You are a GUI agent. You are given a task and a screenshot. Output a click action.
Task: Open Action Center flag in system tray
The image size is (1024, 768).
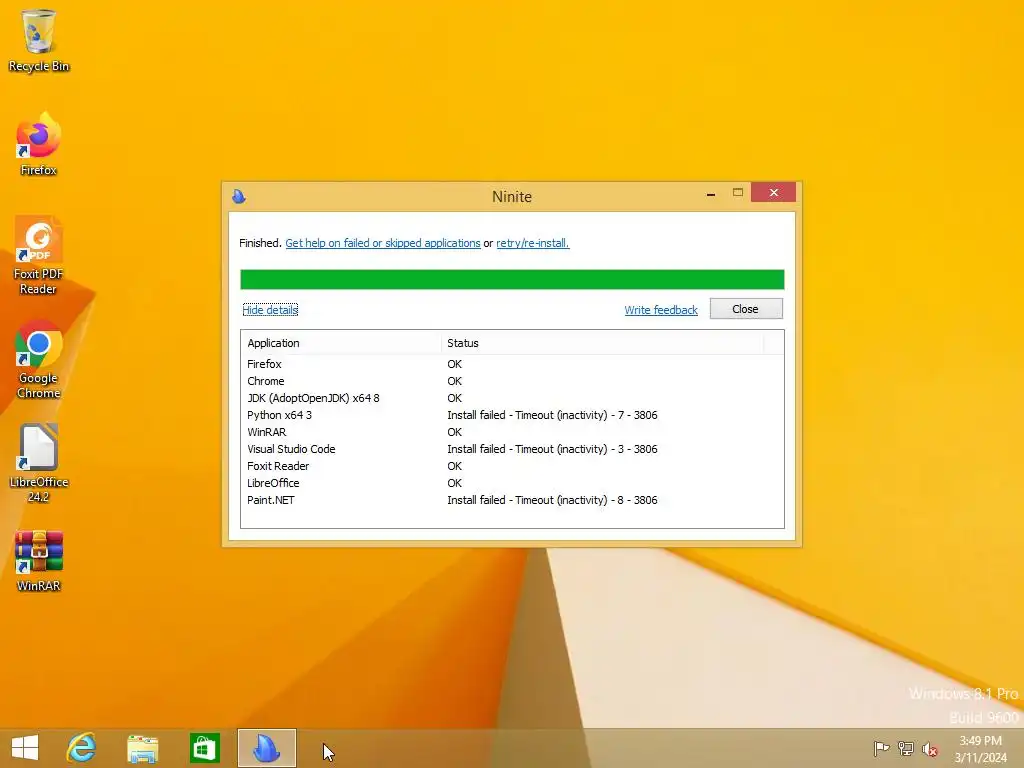click(x=881, y=748)
